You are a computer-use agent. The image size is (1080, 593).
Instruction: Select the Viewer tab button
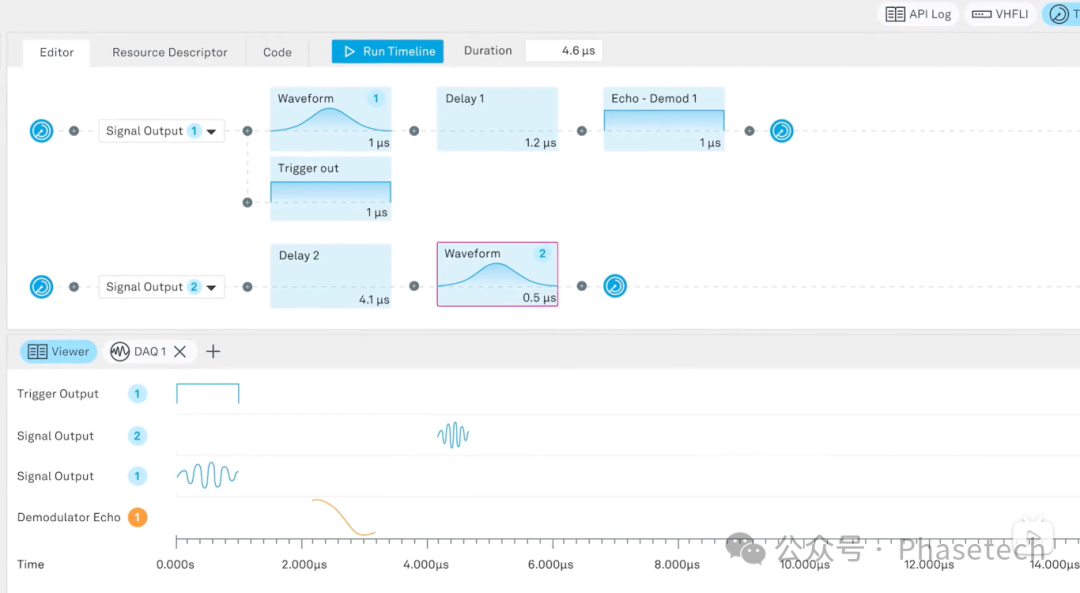(59, 352)
